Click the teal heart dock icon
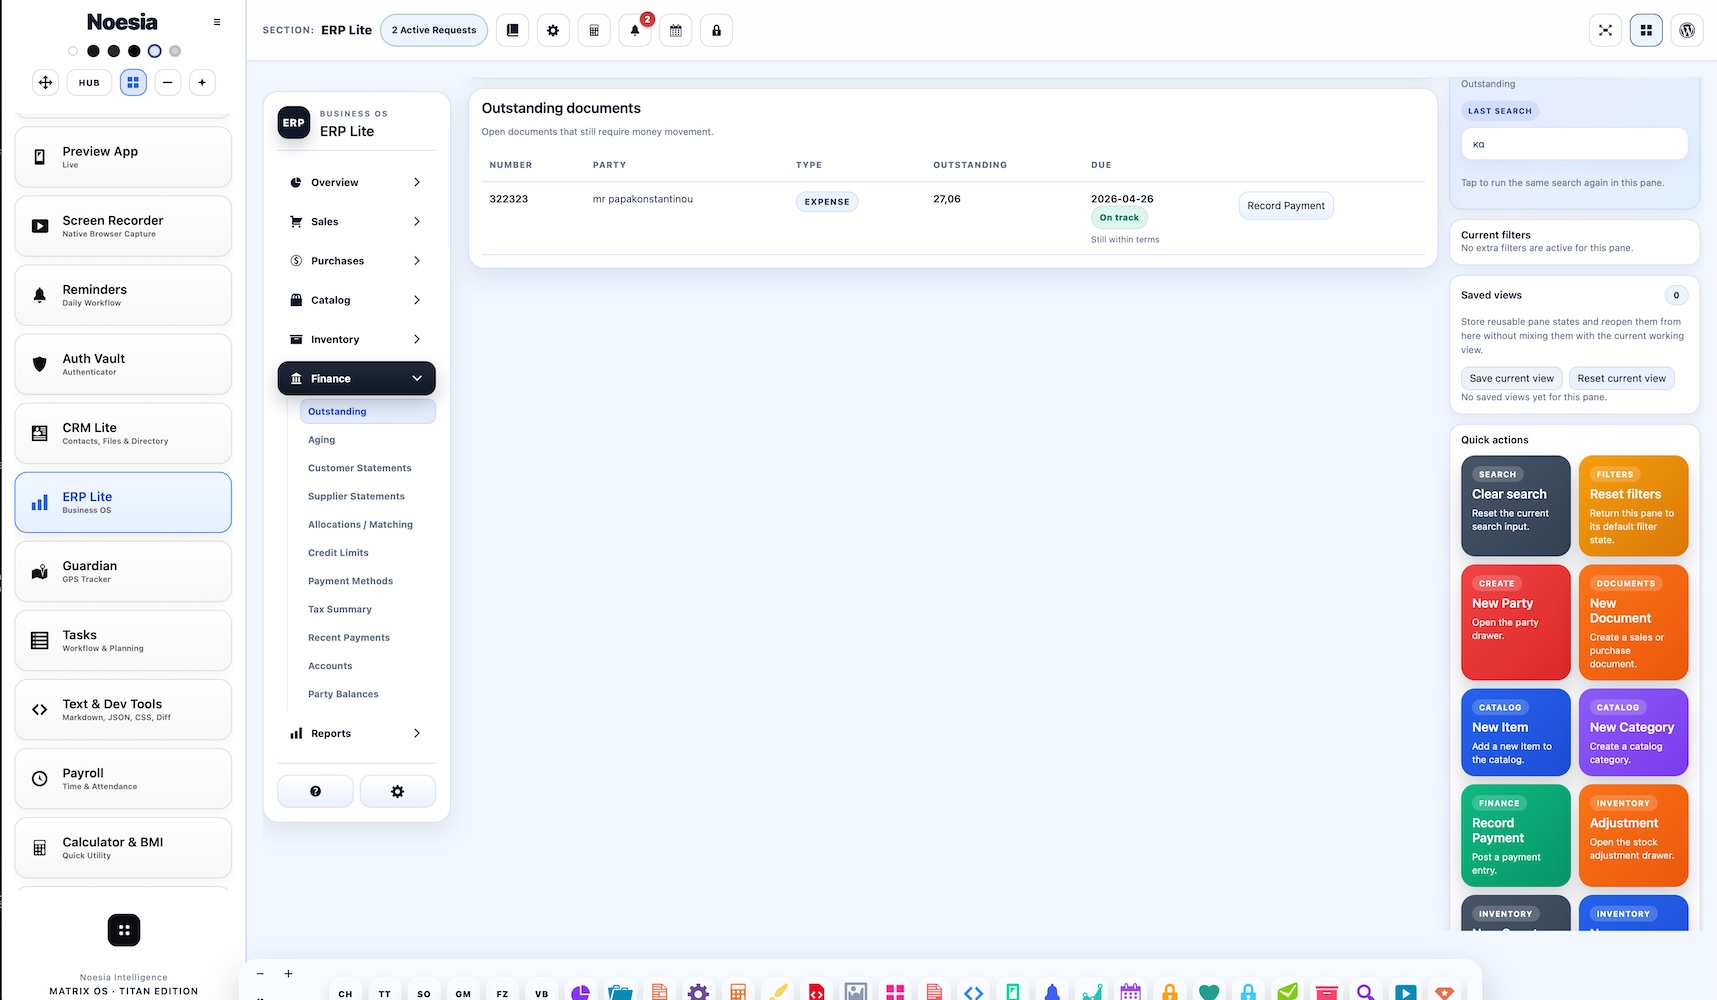Viewport: 1717px width, 1000px height. pos(1209,992)
